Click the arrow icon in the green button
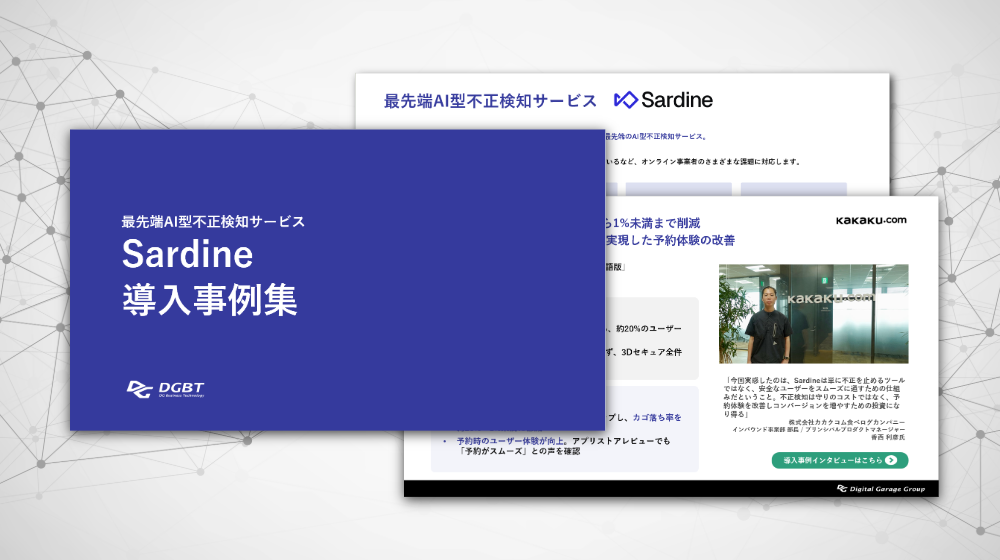Image resolution: width=1000 pixels, height=560 pixels. point(891,460)
